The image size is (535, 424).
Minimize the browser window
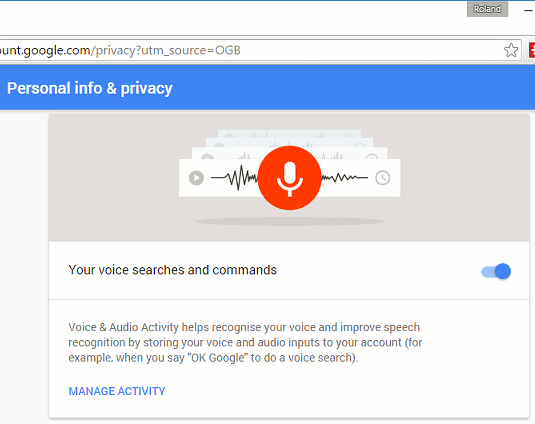point(528,11)
